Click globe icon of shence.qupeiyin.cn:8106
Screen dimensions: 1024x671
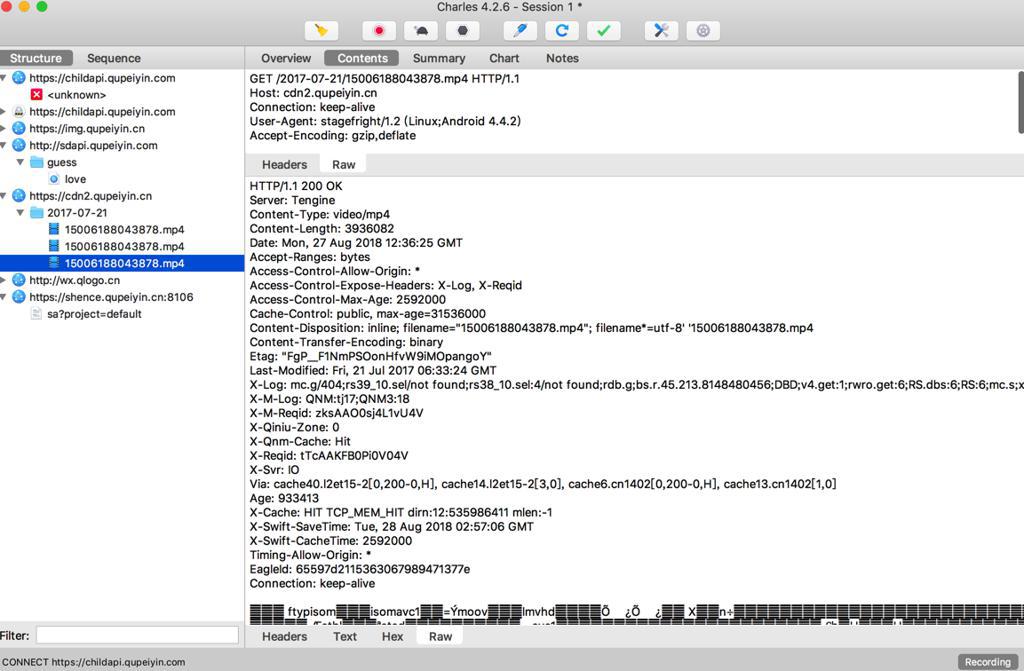pos(19,297)
